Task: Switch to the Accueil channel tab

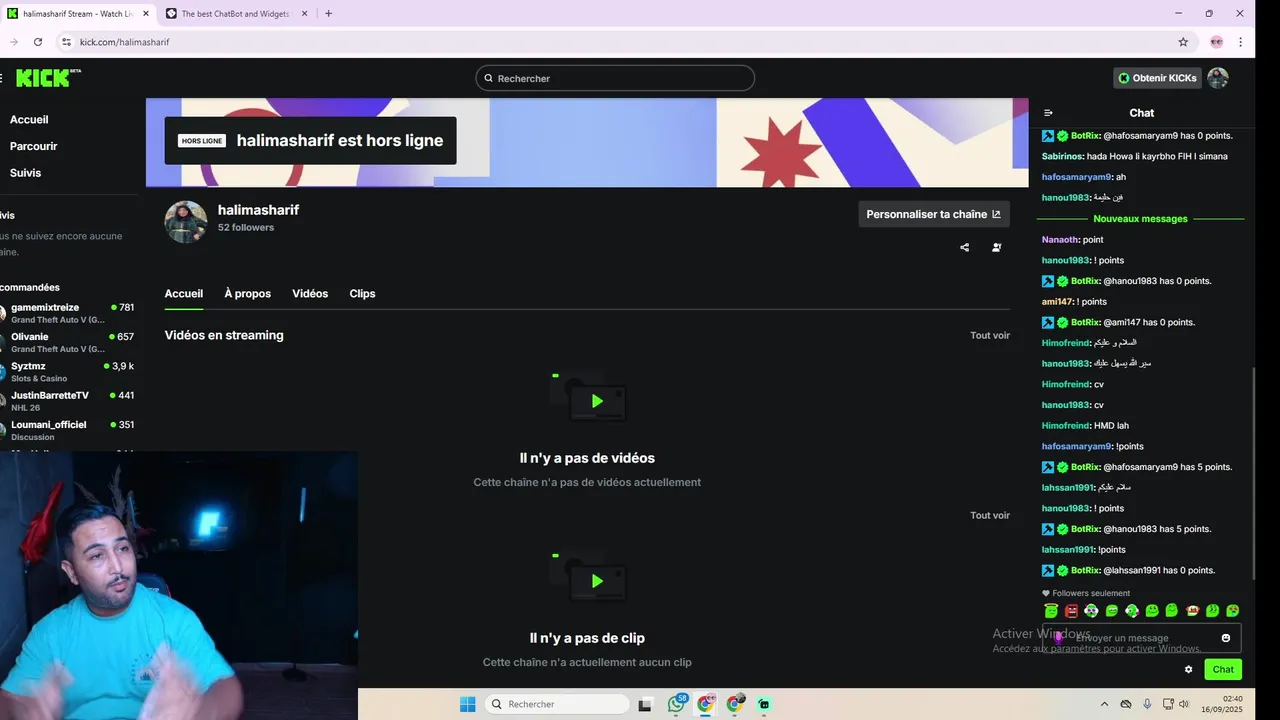Action: (183, 294)
